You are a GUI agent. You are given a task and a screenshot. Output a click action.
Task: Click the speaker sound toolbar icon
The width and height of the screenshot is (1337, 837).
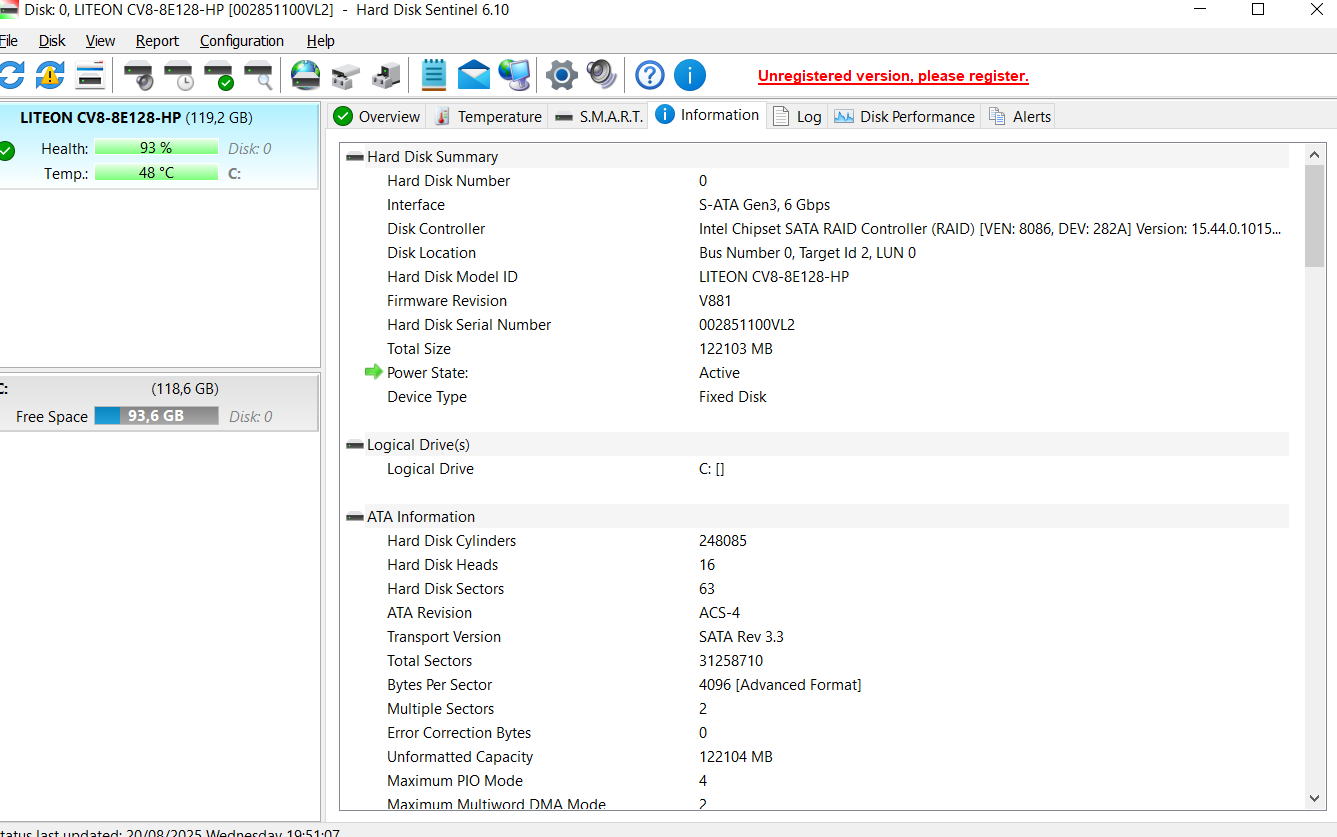[x=601, y=75]
